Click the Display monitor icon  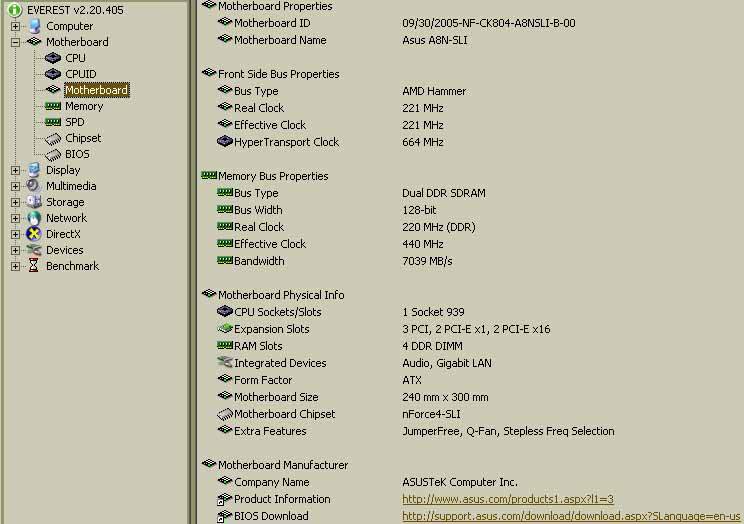point(34,169)
